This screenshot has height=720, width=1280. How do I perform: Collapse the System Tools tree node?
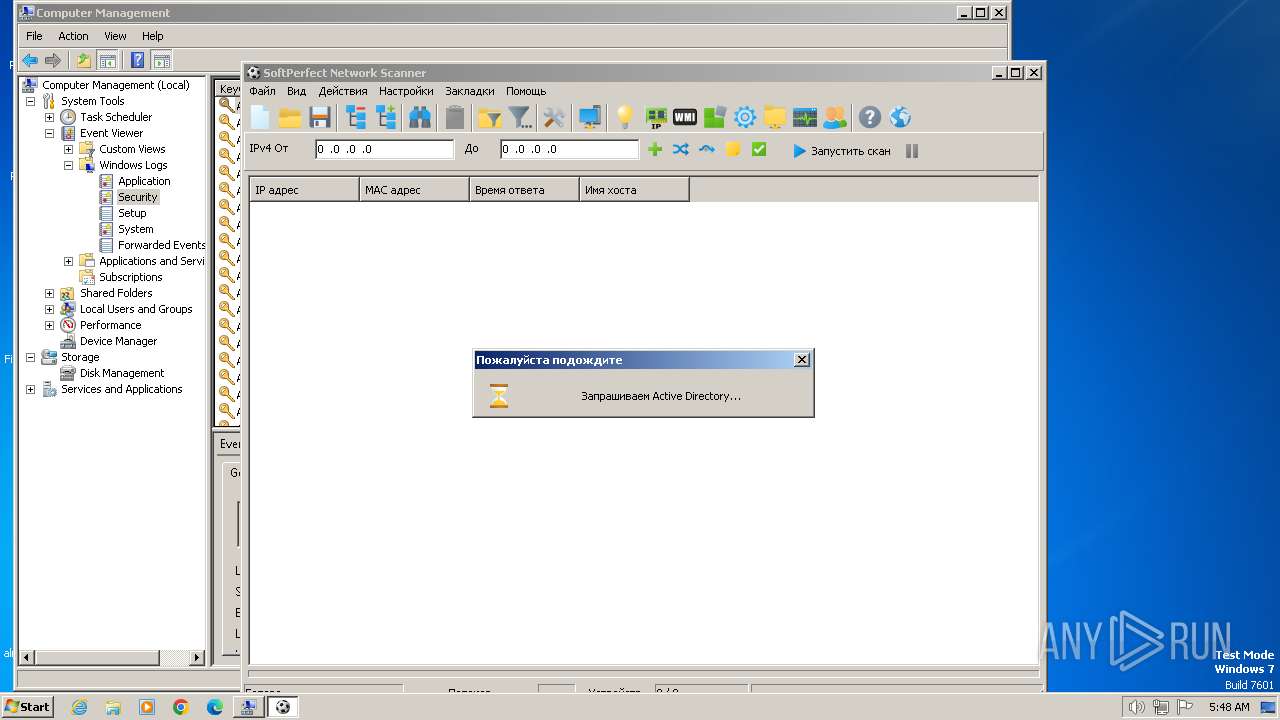click(x=30, y=101)
